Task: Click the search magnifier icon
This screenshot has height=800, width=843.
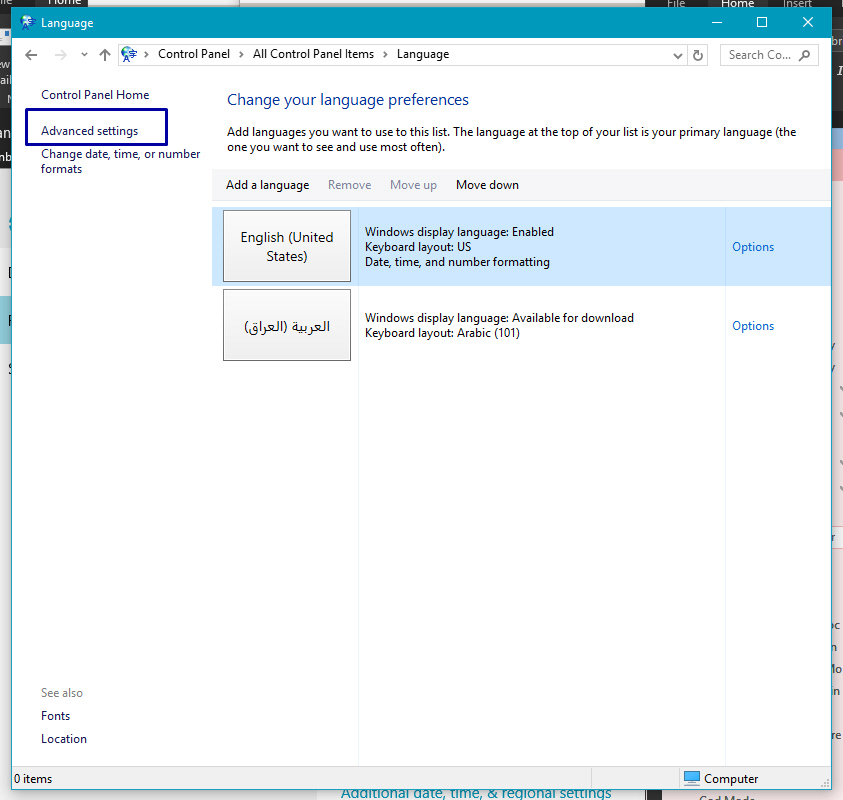Action: tap(806, 55)
